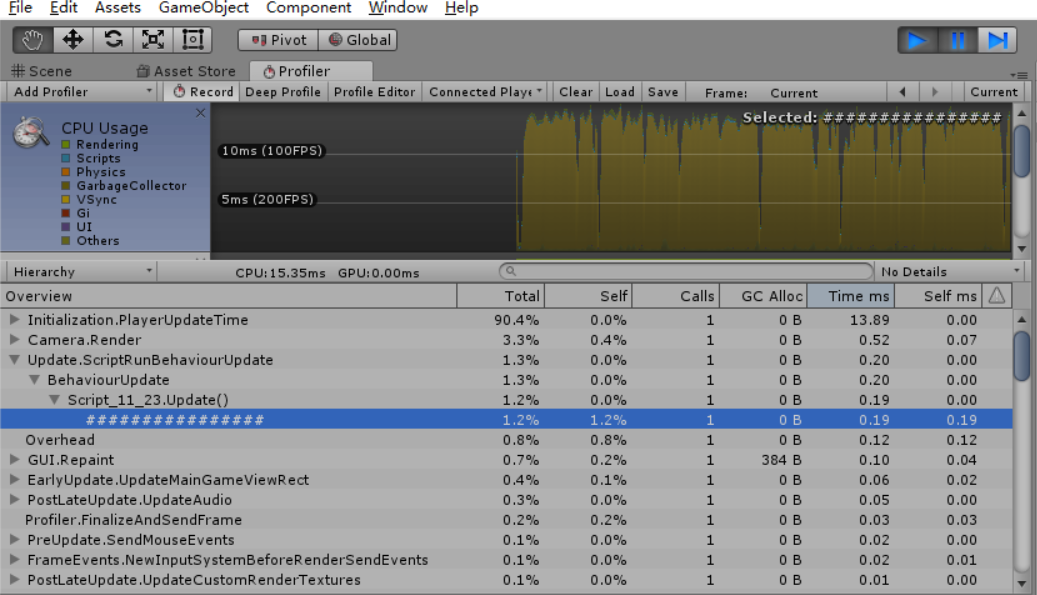Collapse Script_11_23.Update() row
The image size is (1037, 595).
tap(54, 400)
